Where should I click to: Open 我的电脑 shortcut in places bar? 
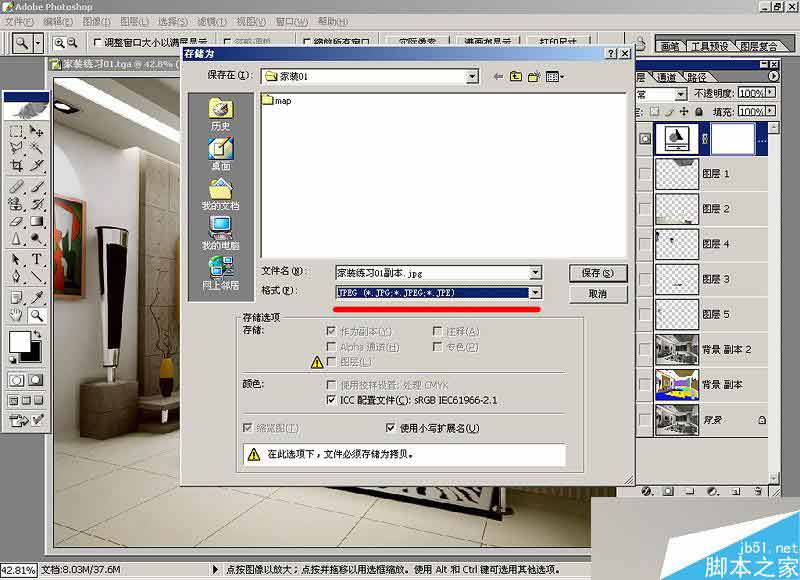tap(220, 234)
